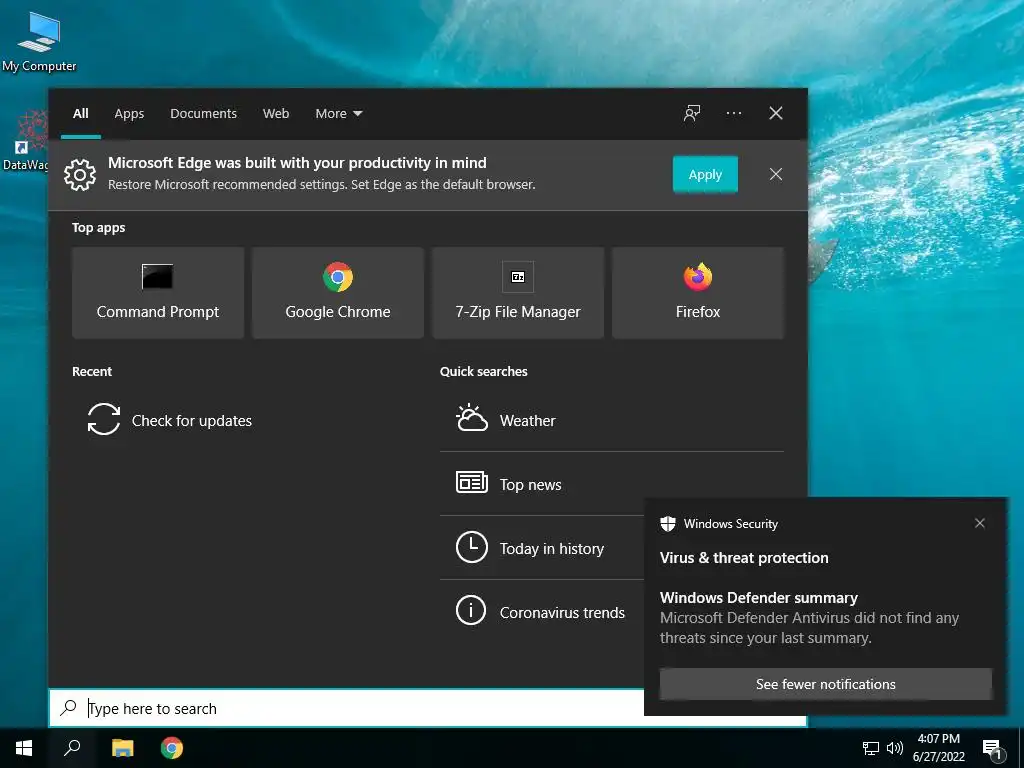The height and width of the screenshot is (768, 1024).
Task: Click the taskbar Search magnifier
Action: [x=72, y=748]
